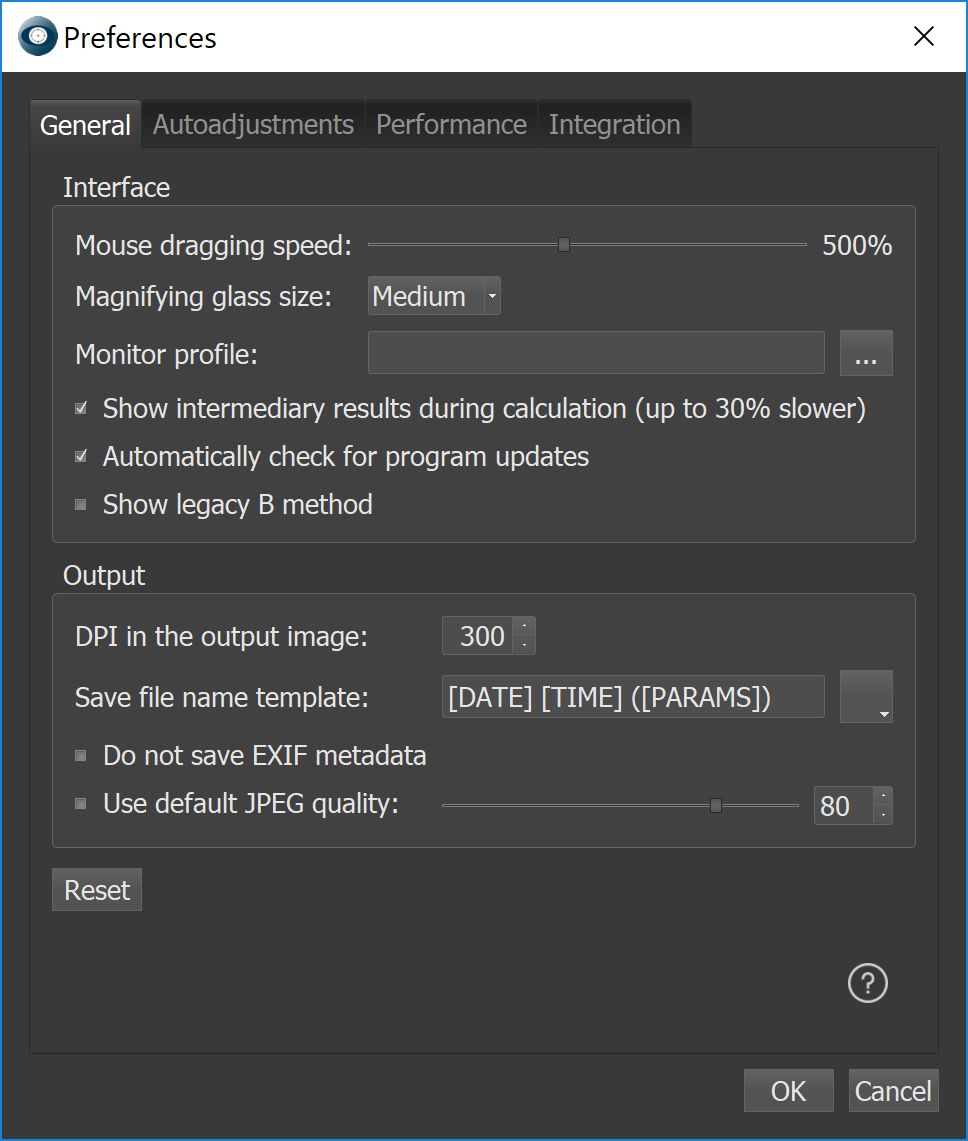Switch to the Autoadjustments tab

pyautogui.click(x=253, y=124)
